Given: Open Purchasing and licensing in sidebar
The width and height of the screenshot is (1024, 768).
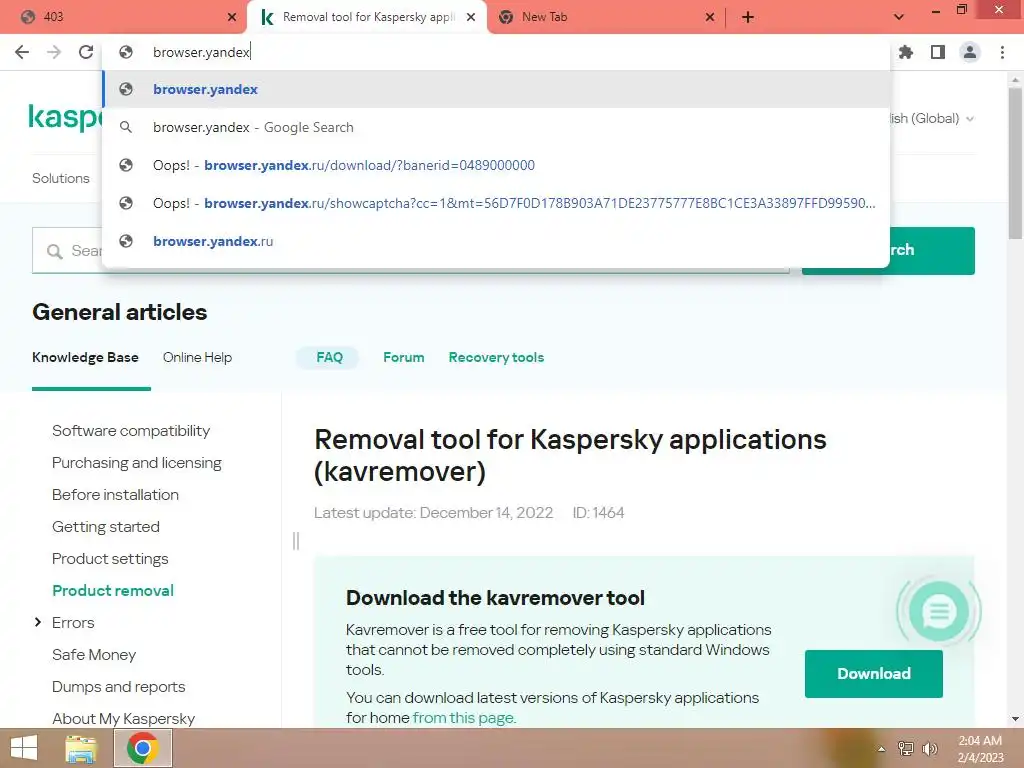Looking at the screenshot, I should (x=137, y=462).
